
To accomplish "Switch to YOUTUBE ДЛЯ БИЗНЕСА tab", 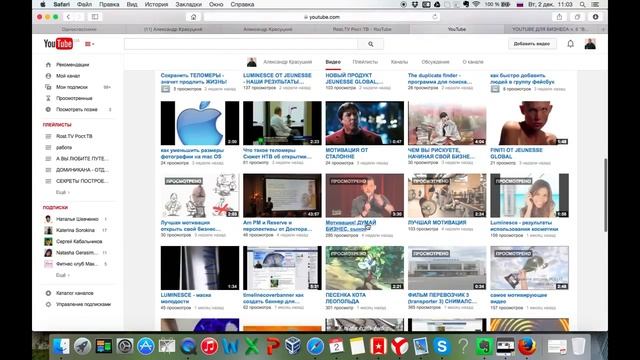I will tap(549, 29).
